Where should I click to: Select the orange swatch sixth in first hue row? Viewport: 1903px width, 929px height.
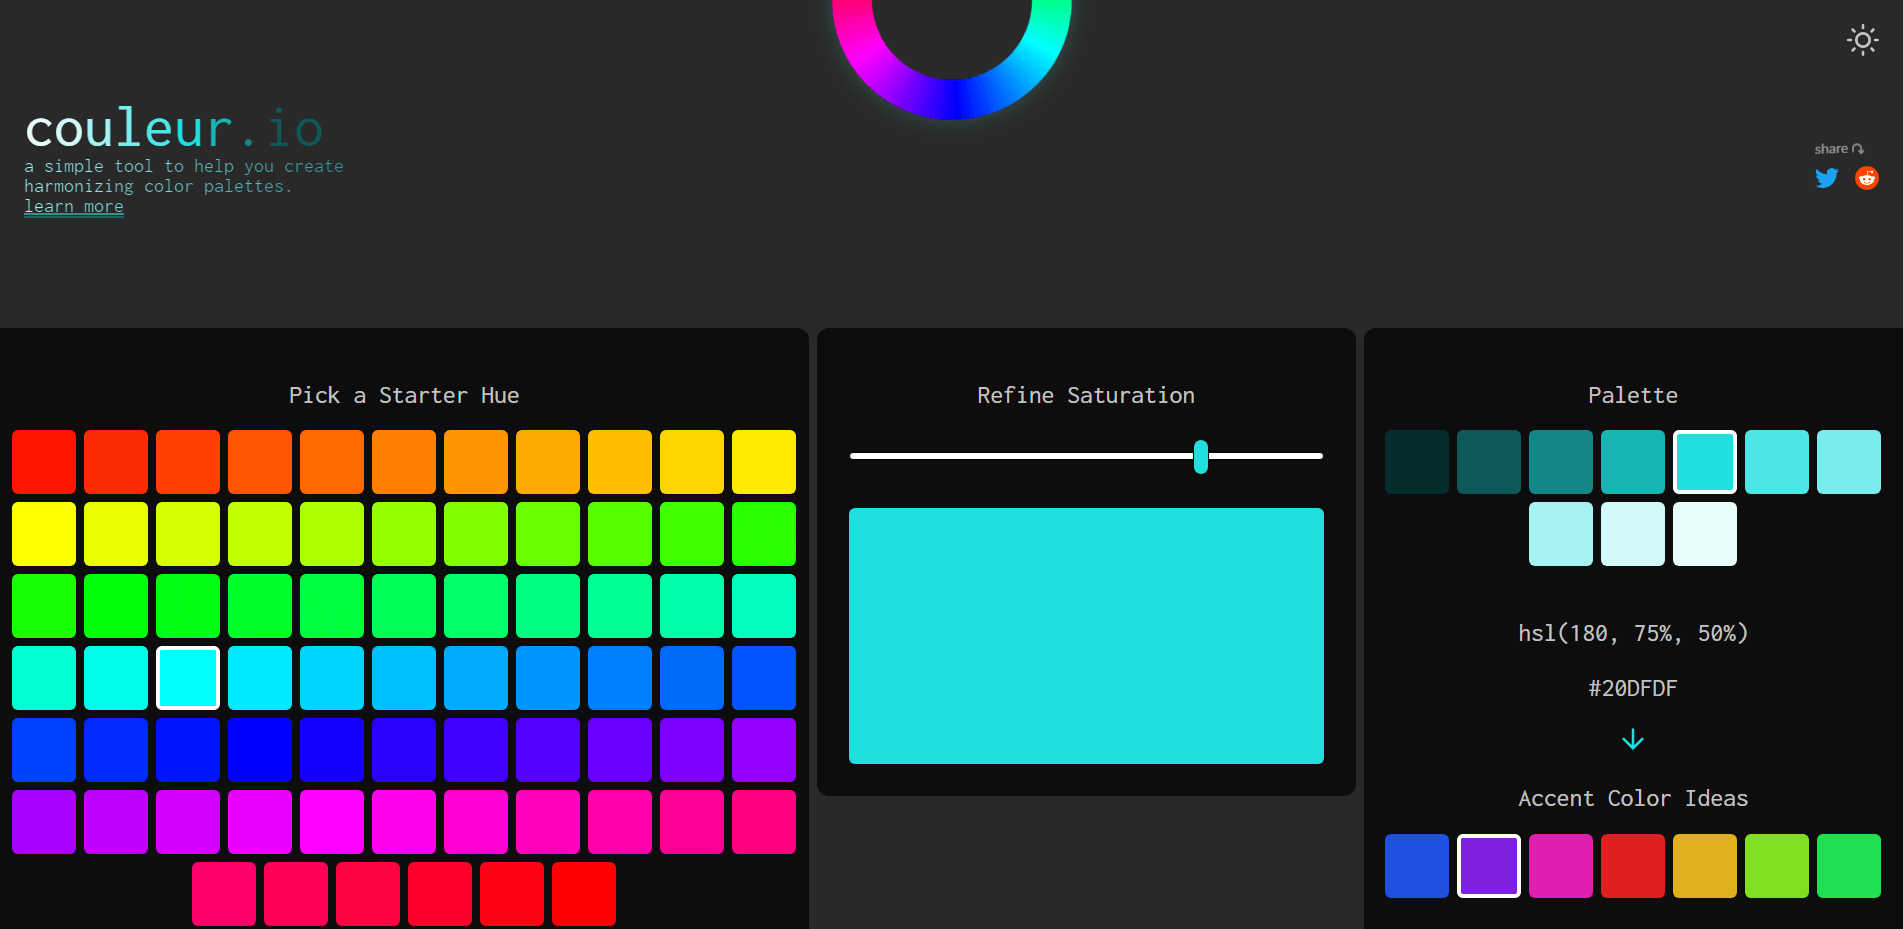(x=404, y=462)
